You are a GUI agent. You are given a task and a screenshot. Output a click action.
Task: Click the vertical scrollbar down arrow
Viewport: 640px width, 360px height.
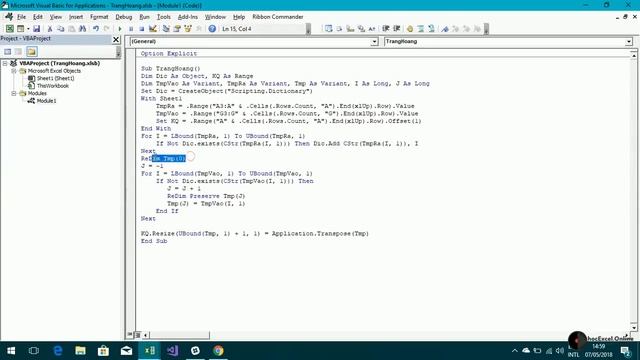(633, 327)
